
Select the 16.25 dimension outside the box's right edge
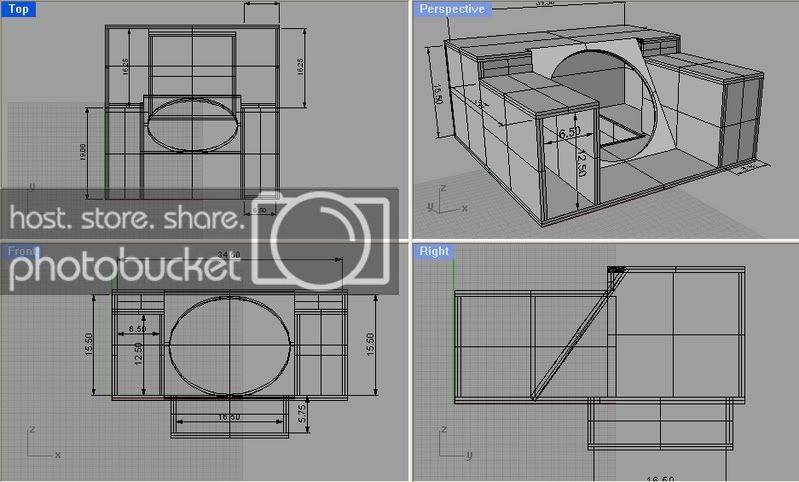click(300, 67)
